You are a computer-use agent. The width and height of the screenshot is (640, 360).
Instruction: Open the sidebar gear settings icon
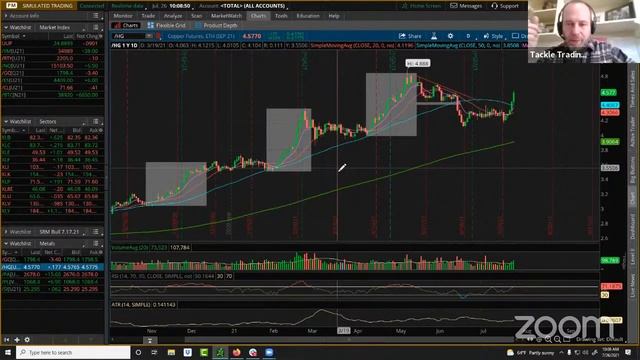coord(27,340)
